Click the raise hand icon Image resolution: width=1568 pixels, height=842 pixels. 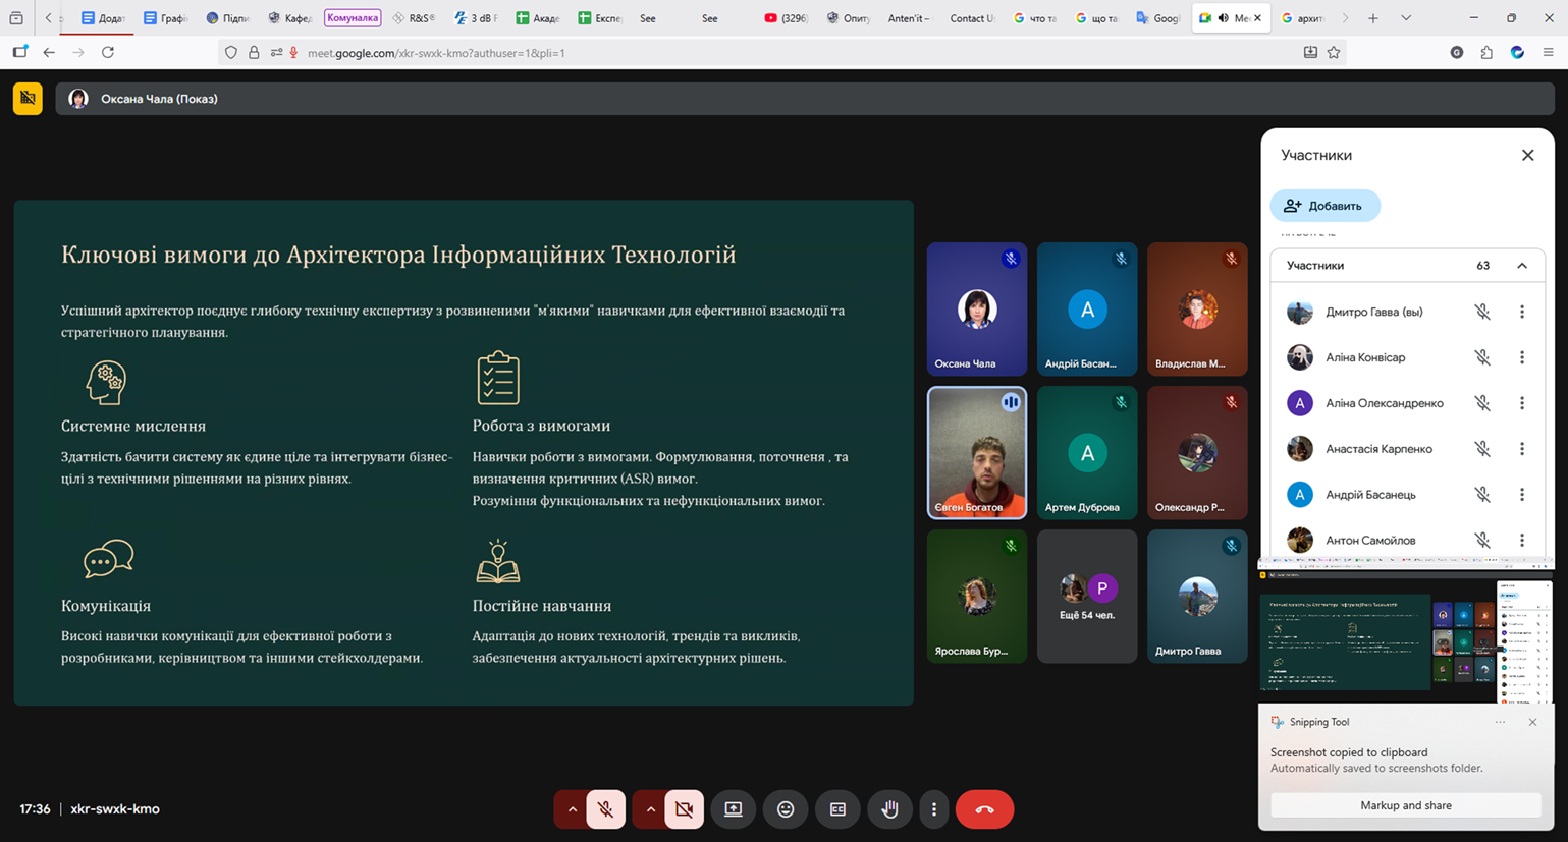click(889, 809)
